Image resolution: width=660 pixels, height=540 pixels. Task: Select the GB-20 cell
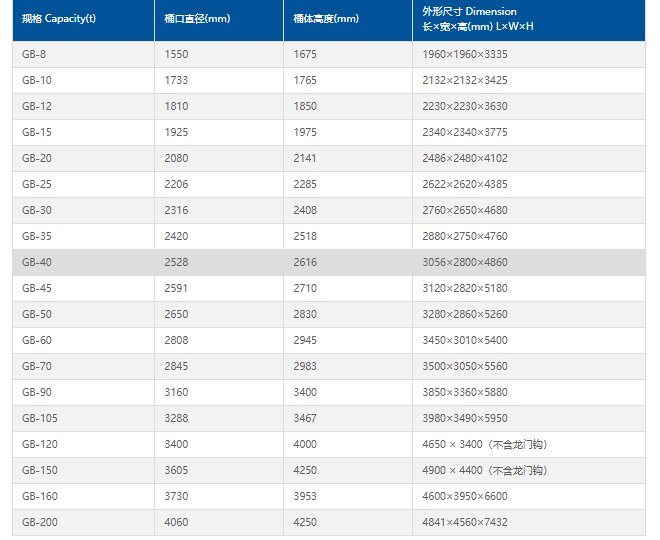coord(83,159)
